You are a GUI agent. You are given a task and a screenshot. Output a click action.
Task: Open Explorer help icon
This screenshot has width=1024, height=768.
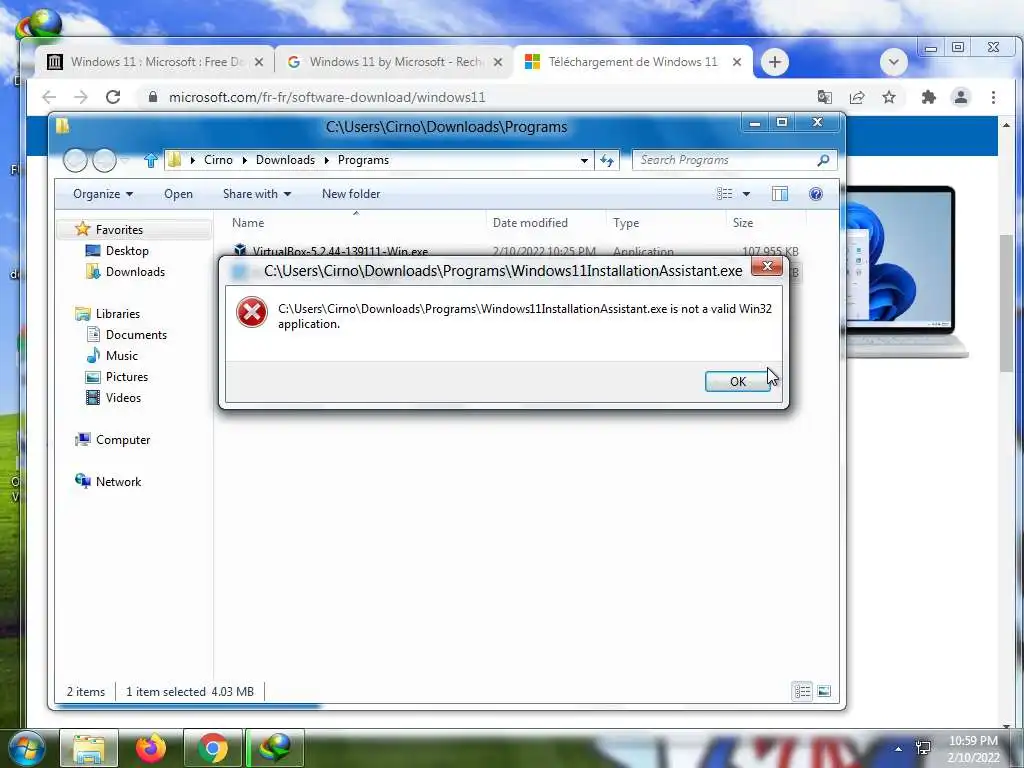pos(816,193)
